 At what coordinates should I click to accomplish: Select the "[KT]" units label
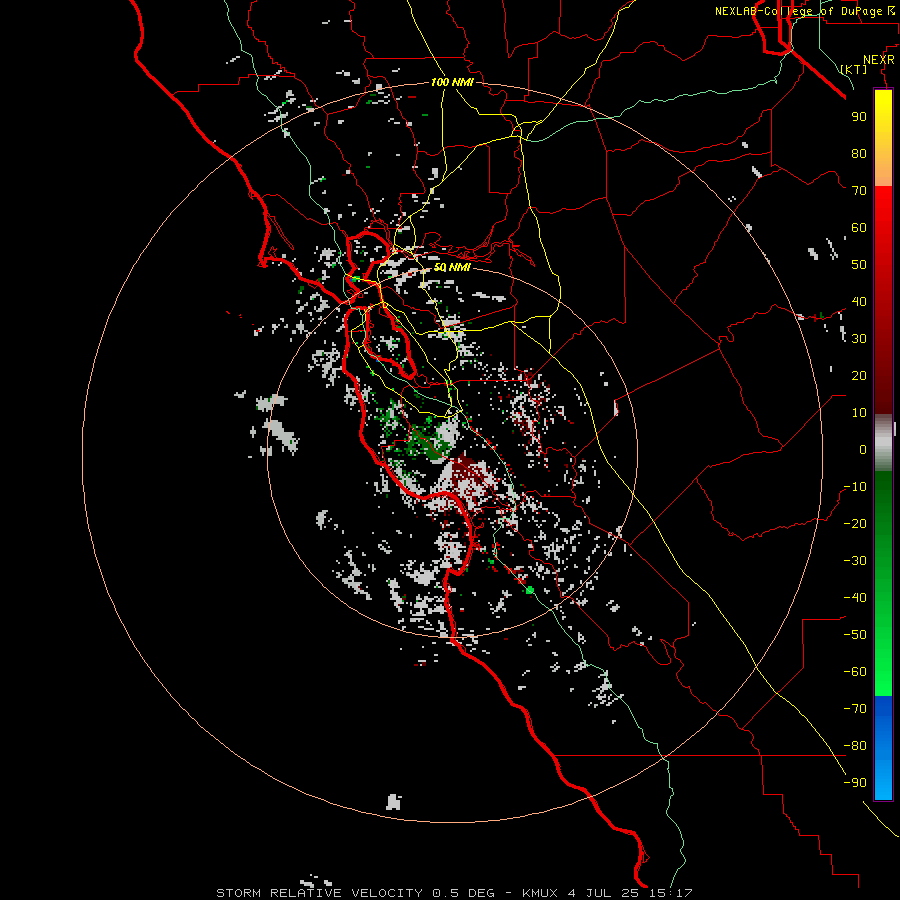pos(854,69)
